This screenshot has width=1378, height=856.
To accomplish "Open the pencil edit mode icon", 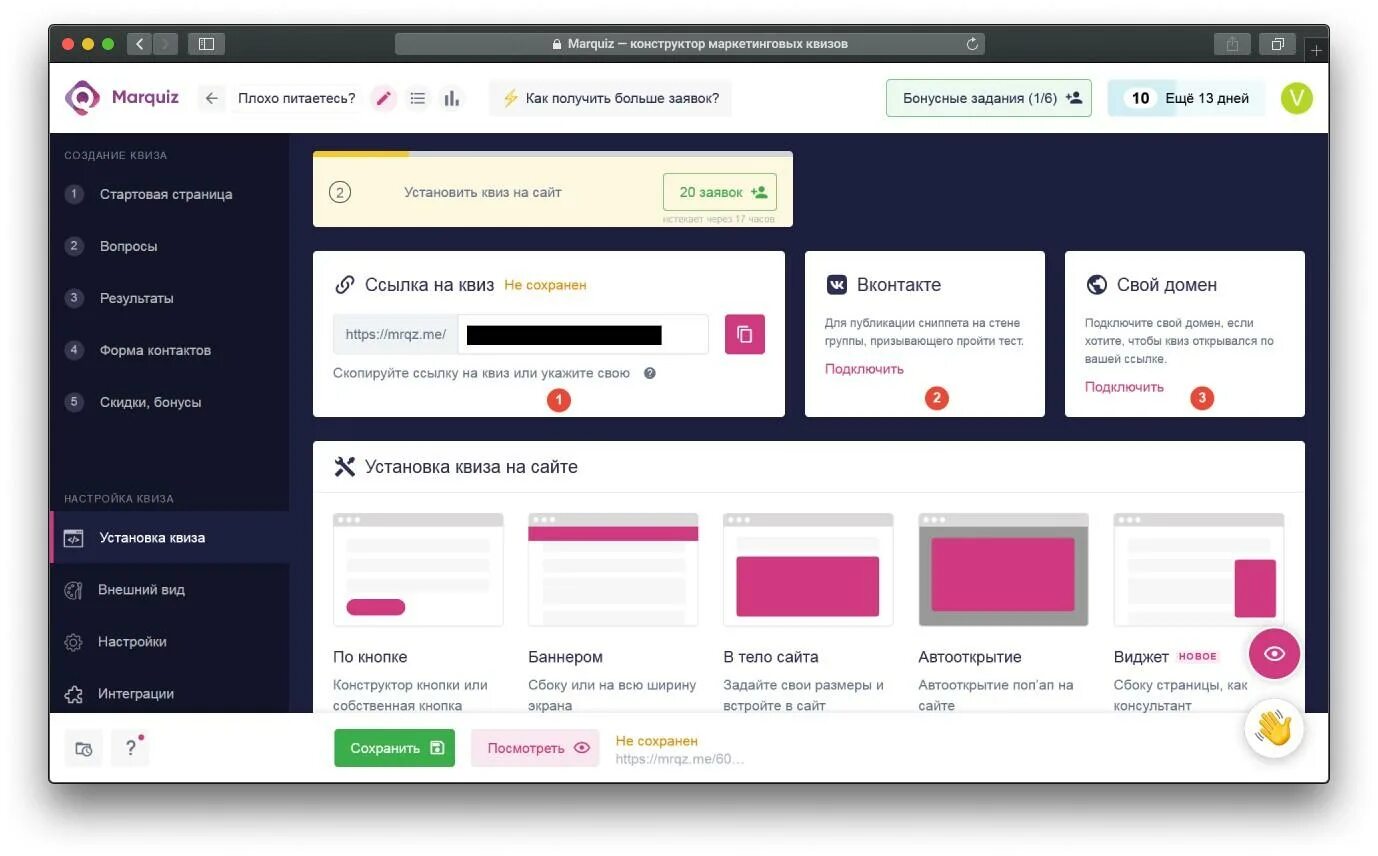I will 384,98.
